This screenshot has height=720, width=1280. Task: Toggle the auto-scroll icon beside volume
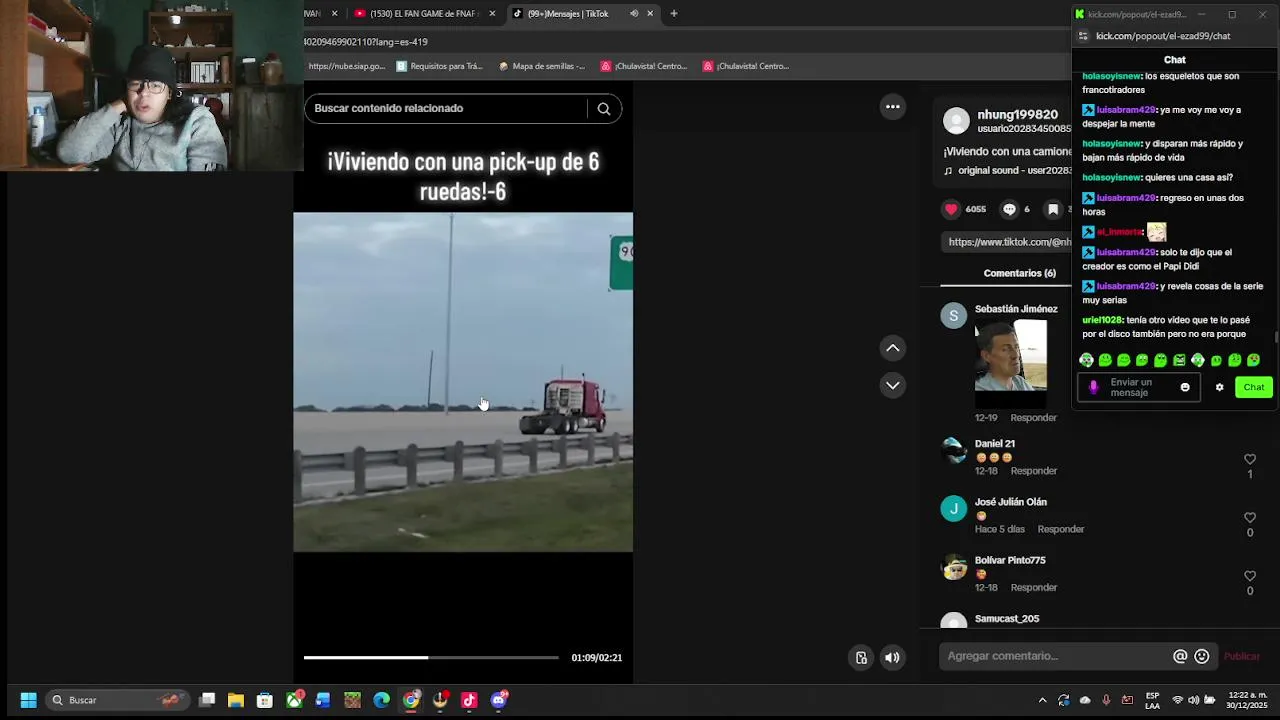[x=861, y=658]
